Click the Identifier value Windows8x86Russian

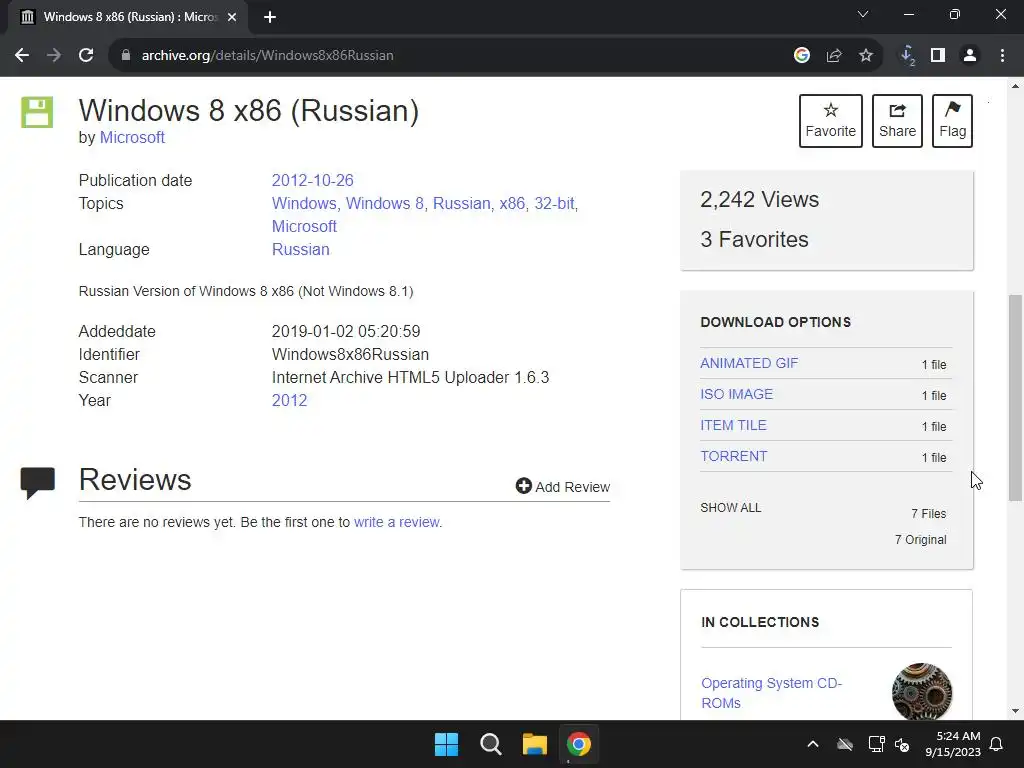click(350, 355)
